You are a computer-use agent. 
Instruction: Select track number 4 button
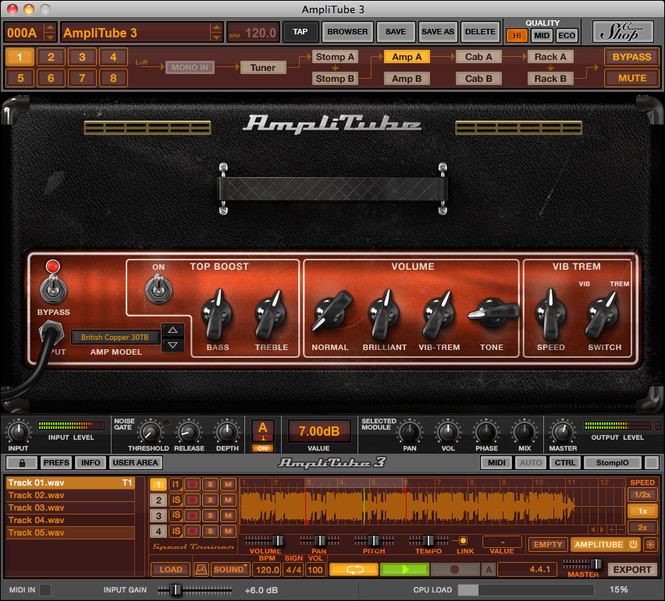click(x=158, y=531)
